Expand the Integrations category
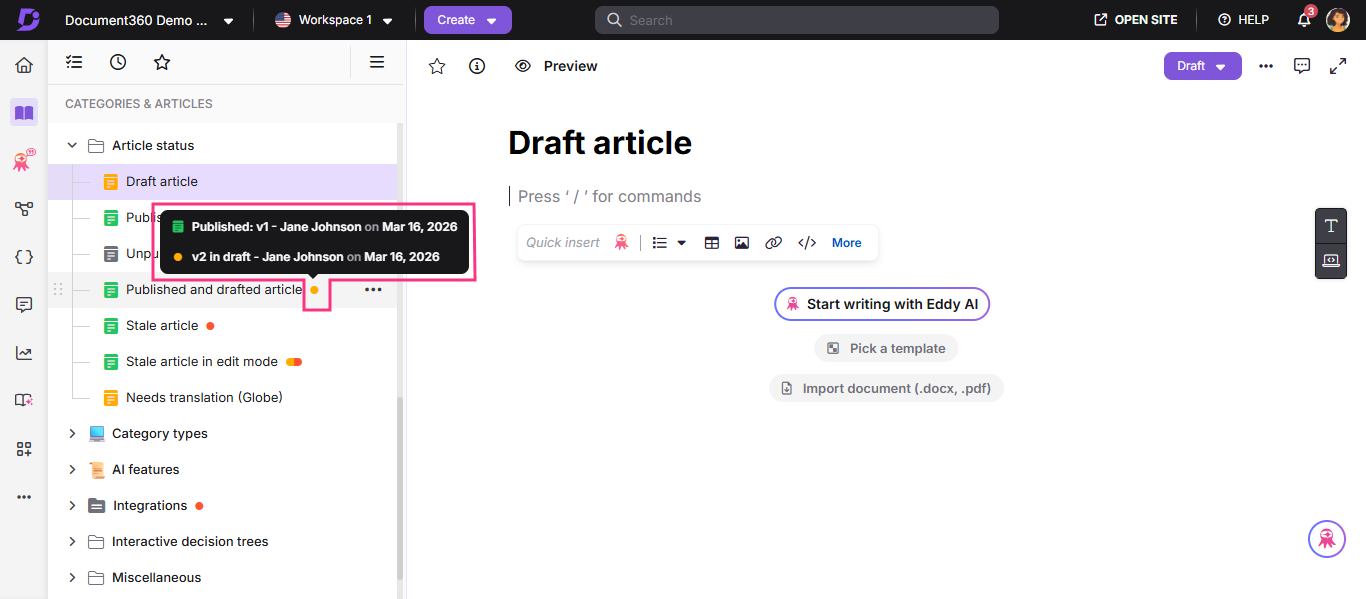 click(x=71, y=505)
